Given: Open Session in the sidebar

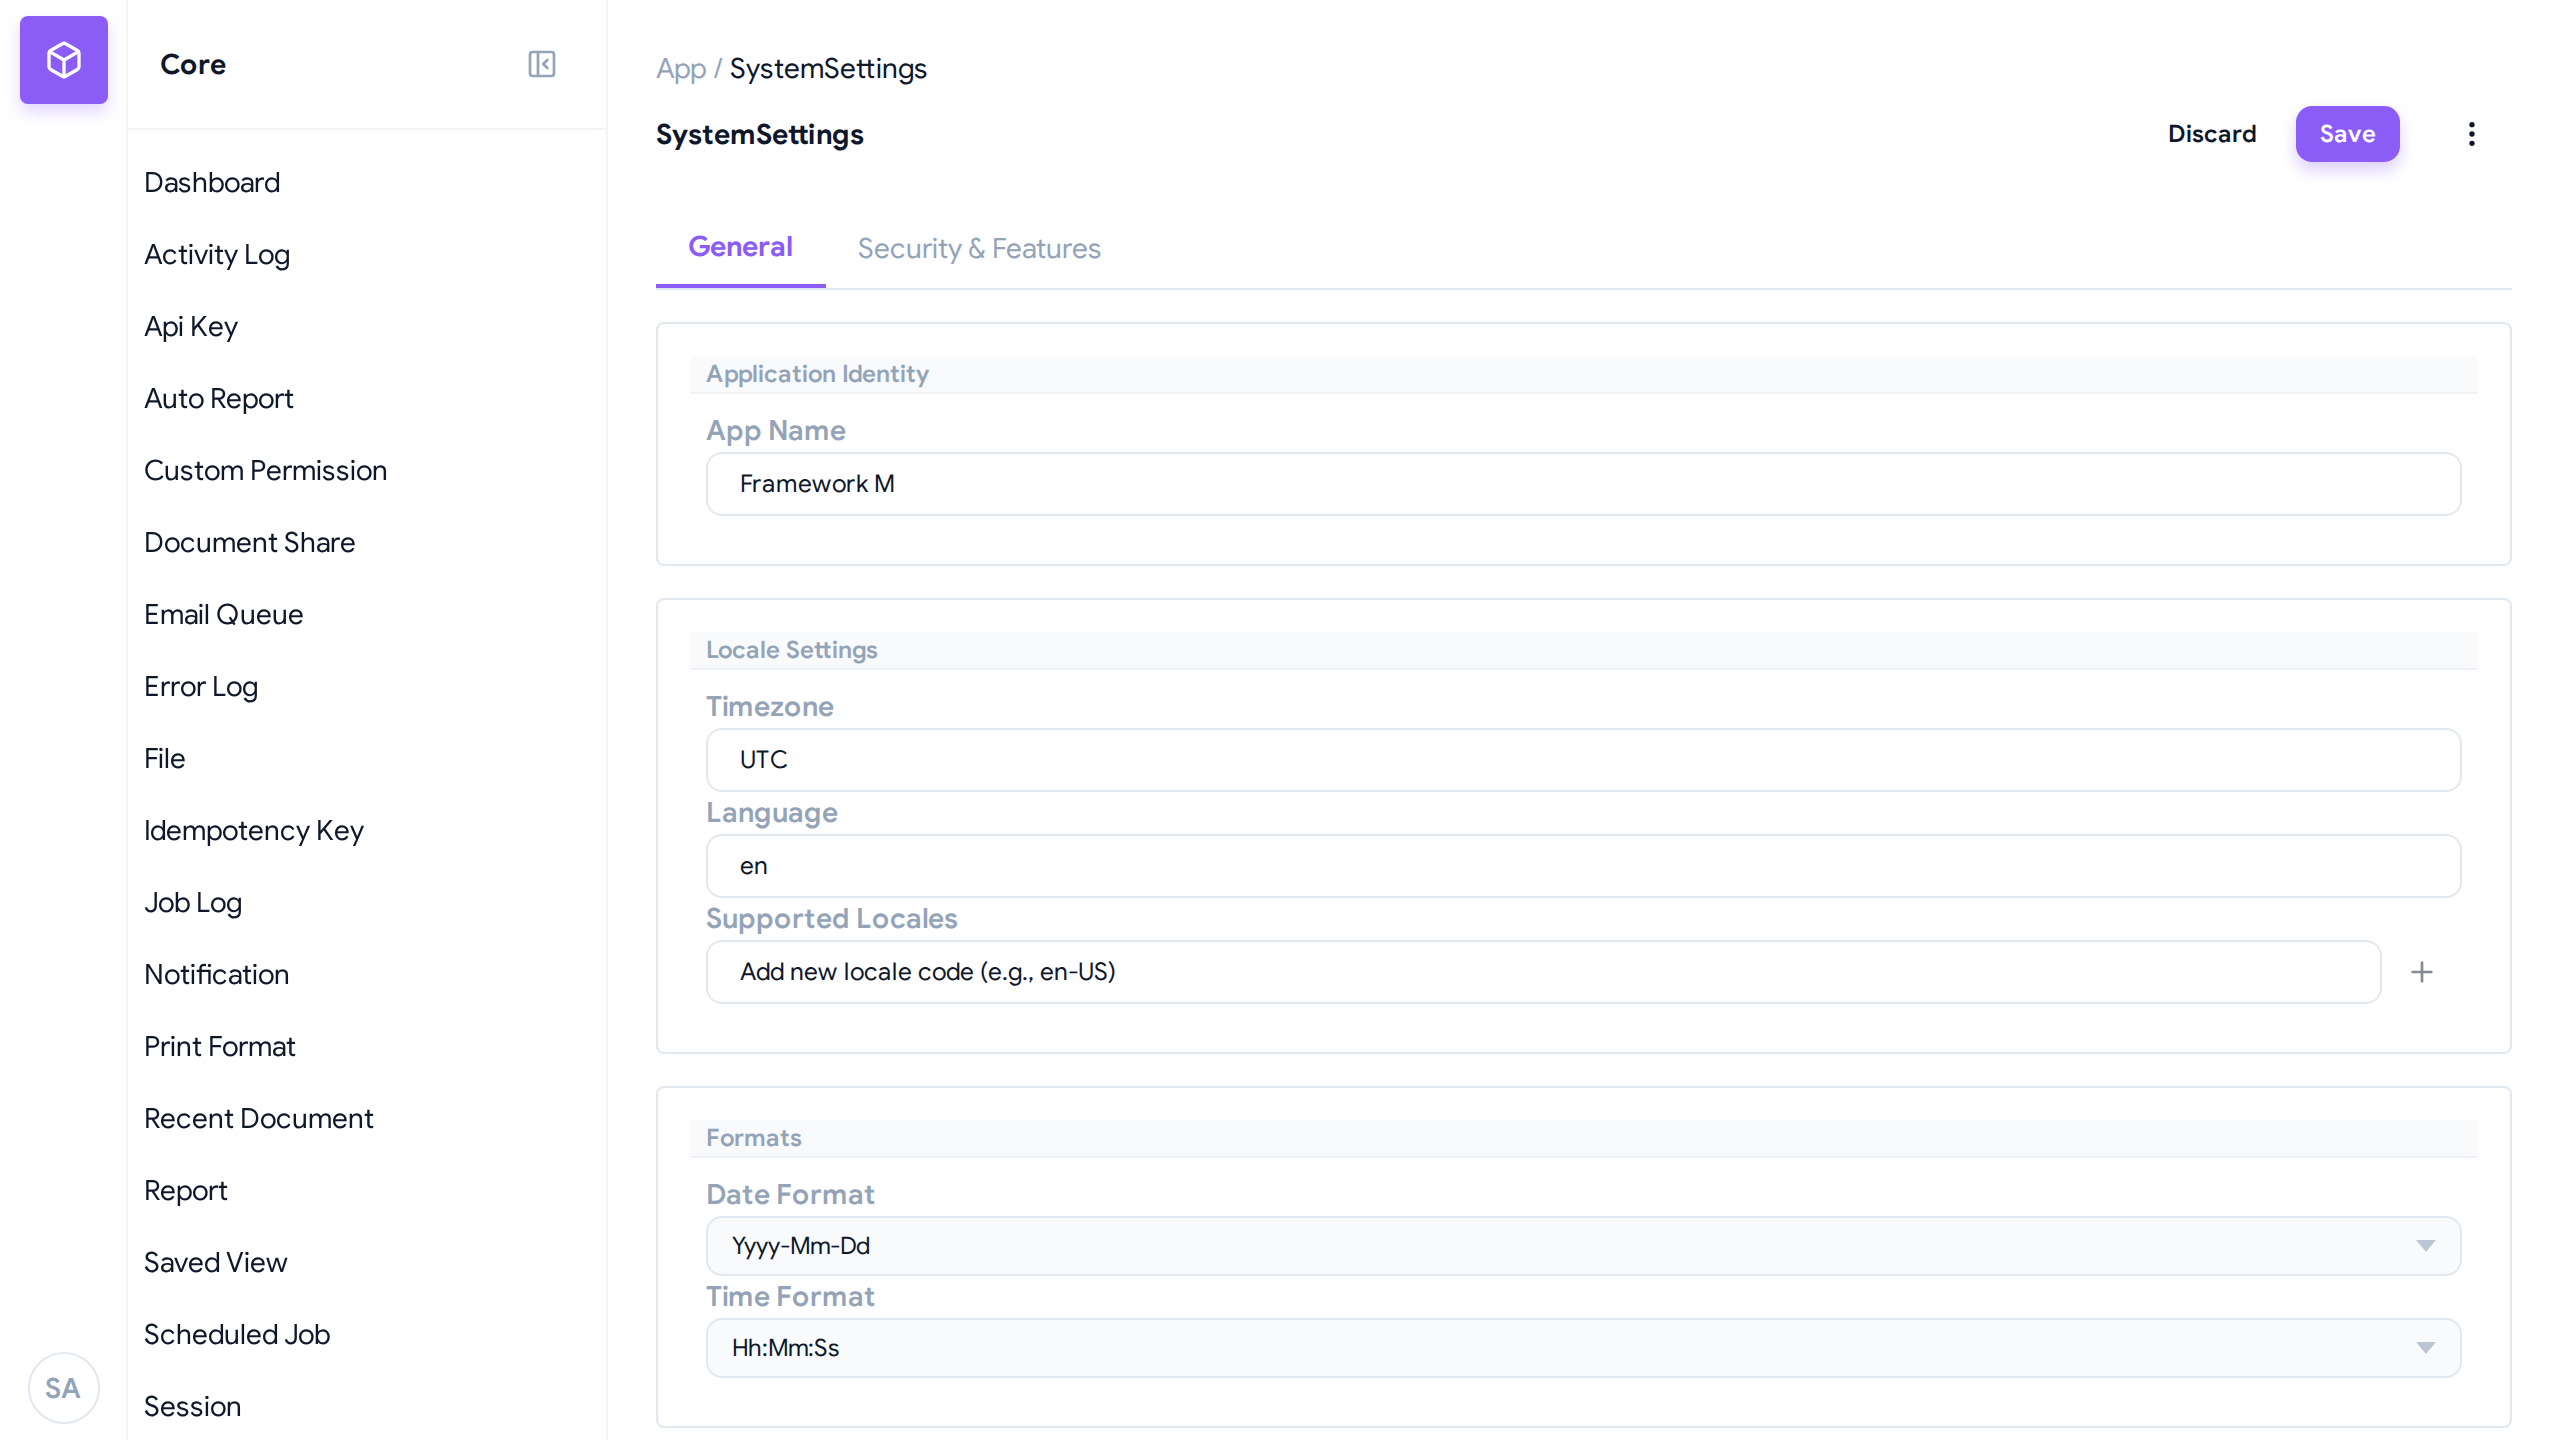Looking at the screenshot, I should (193, 1406).
